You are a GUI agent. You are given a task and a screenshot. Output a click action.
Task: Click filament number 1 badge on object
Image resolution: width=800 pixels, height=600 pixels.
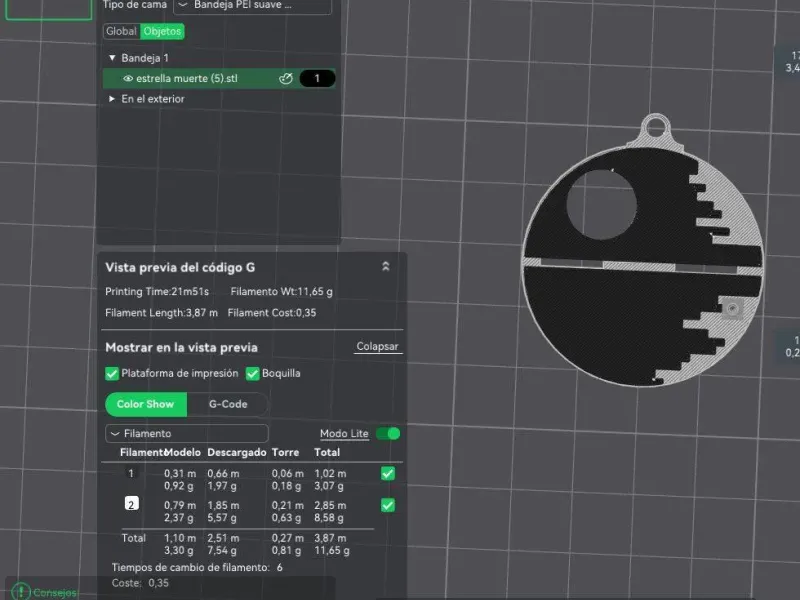tap(317, 79)
